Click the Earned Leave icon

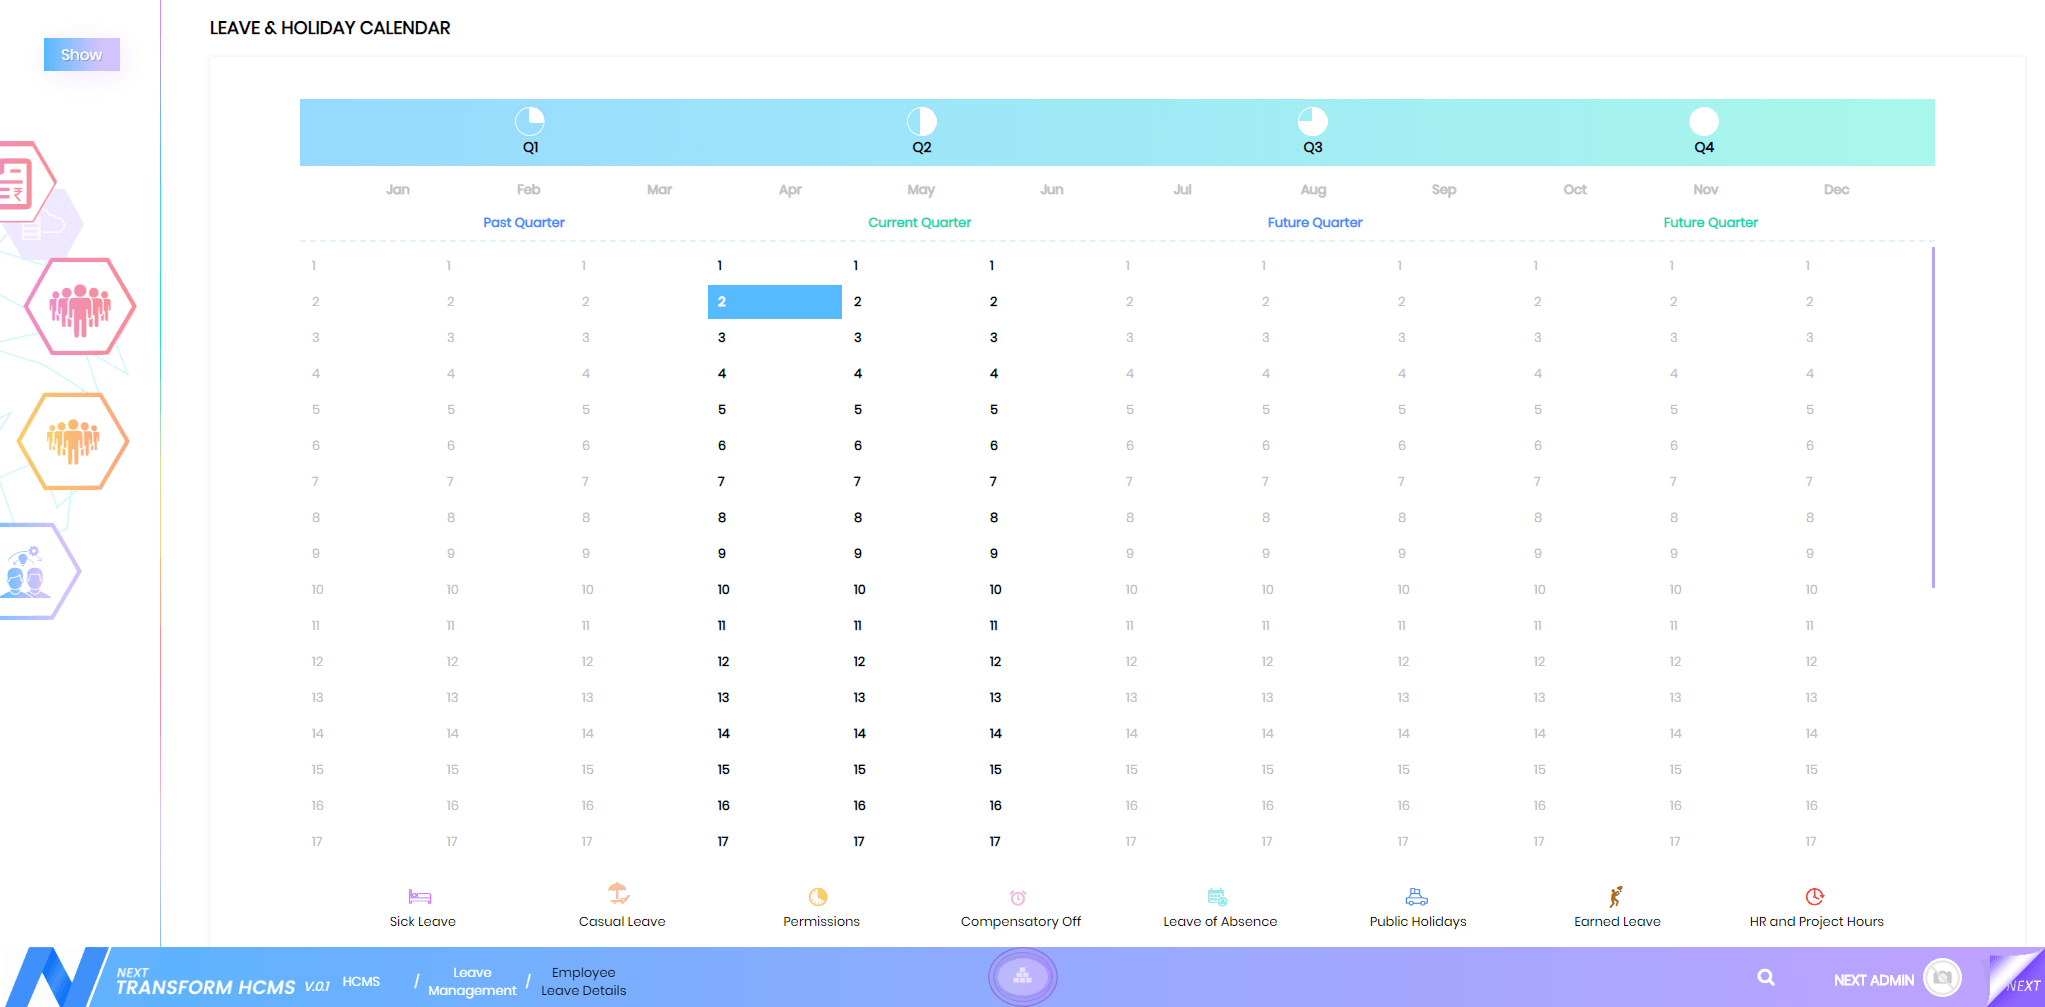pos(1615,896)
